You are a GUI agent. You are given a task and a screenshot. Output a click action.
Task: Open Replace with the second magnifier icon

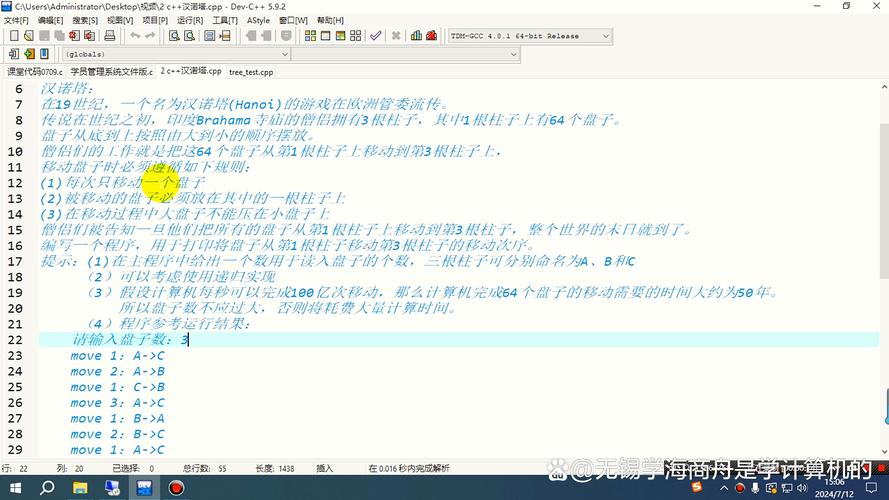pos(189,36)
